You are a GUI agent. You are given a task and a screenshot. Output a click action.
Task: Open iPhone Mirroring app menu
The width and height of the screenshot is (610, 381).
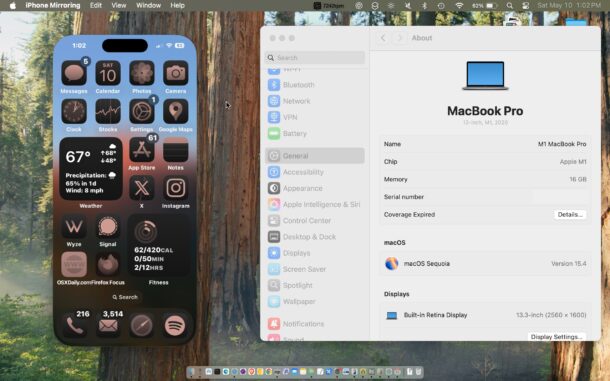click(x=53, y=5)
